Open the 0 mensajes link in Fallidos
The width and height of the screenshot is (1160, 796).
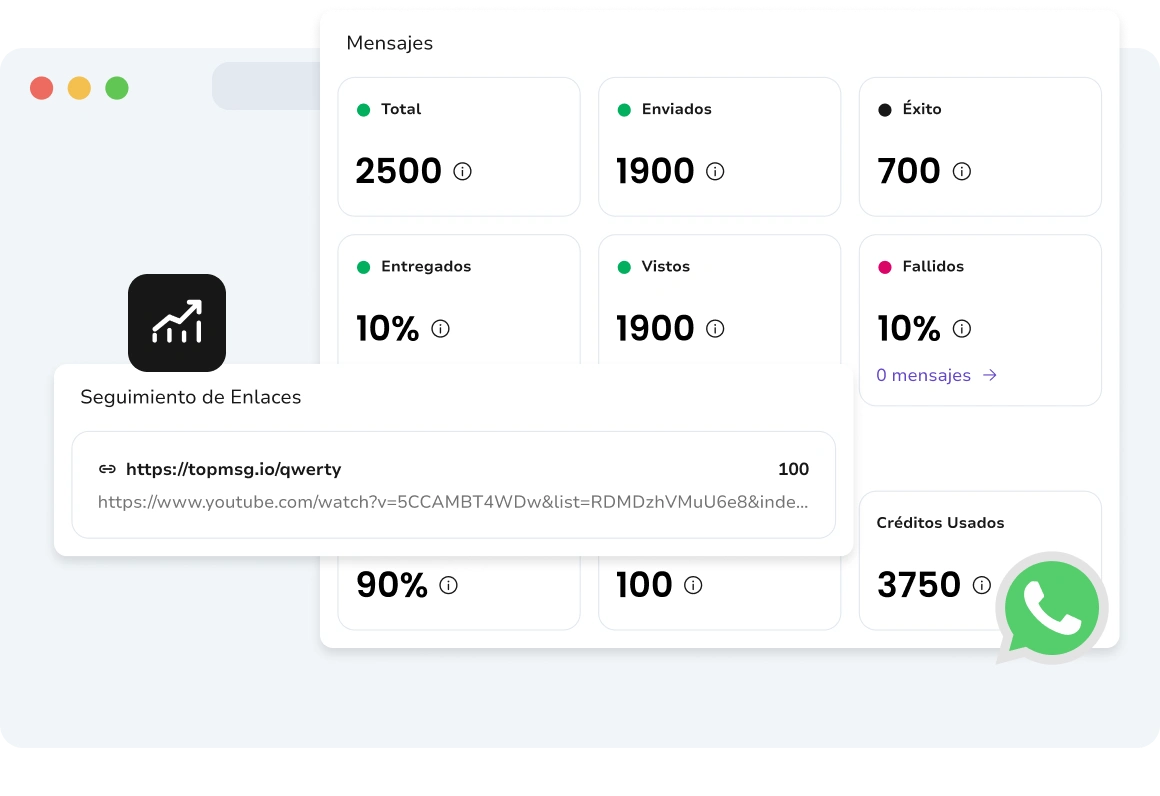pyautogui.click(x=922, y=375)
